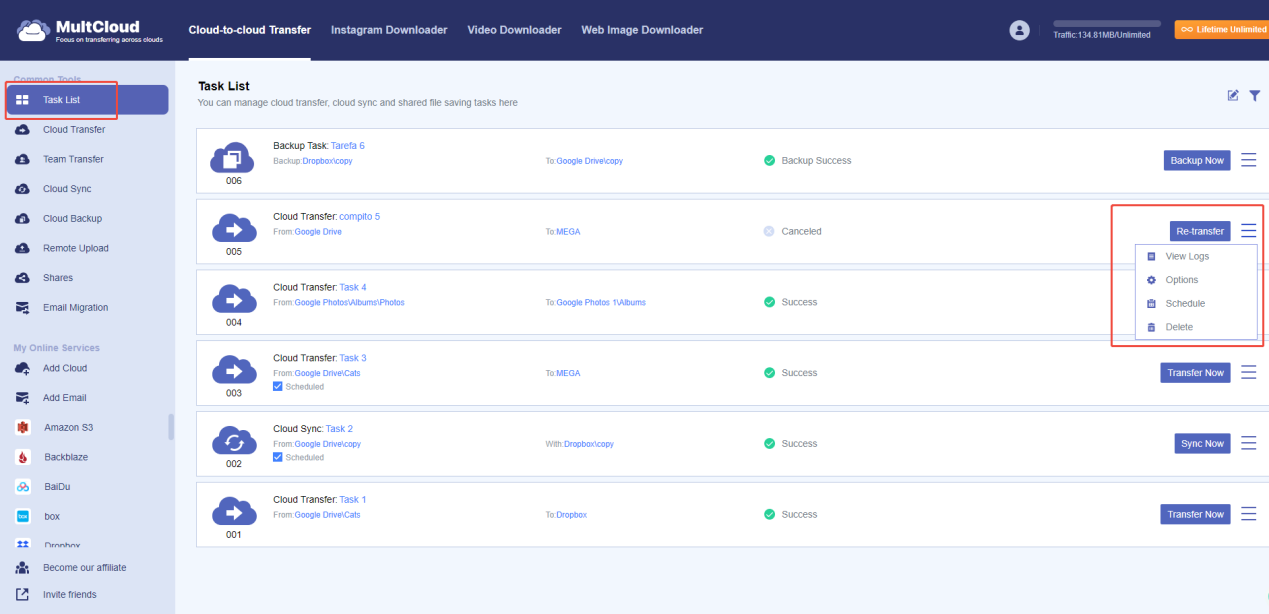Click the Lifetime Unlimited button
1269x614 pixels.
coord(1221,30)
